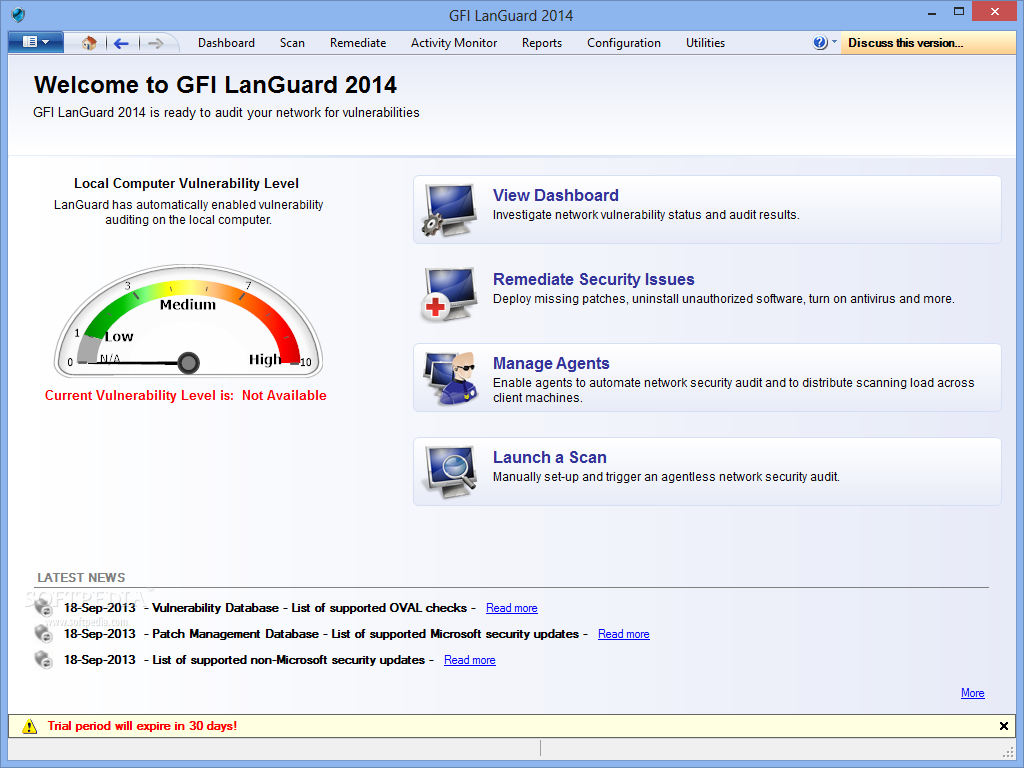Screen dimensions: 1024x768
Task: Click the 'Trial period will expire in 30 days!' message
Action: pyautogui.click(x=142, y=726)
